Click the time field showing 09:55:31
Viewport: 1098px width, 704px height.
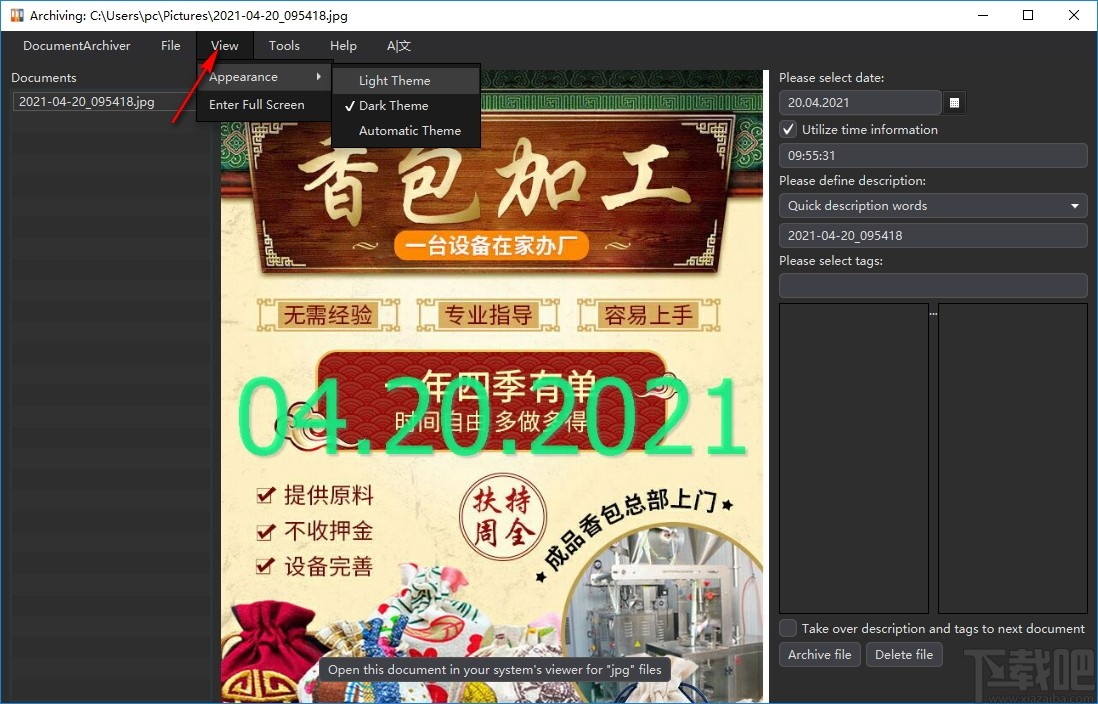tap(932, 155)
